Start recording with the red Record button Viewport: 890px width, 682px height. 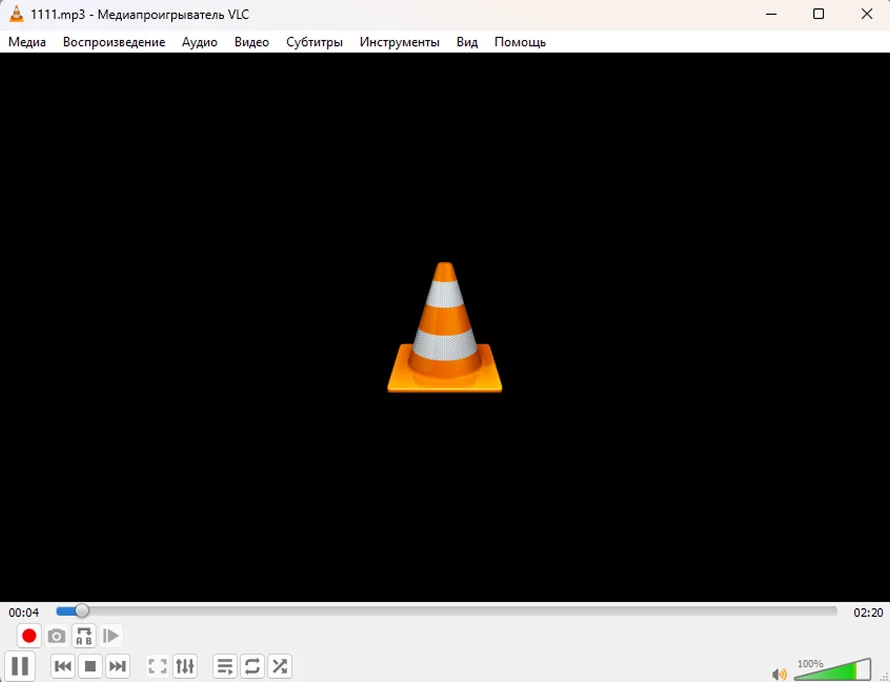coord(29,635)
